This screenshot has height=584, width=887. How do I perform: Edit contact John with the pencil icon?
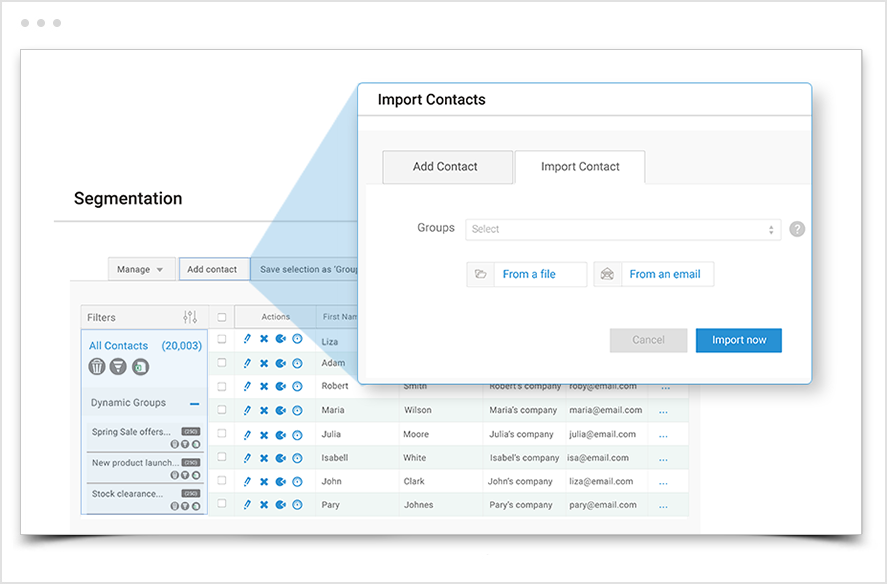(x=247, y=482)
